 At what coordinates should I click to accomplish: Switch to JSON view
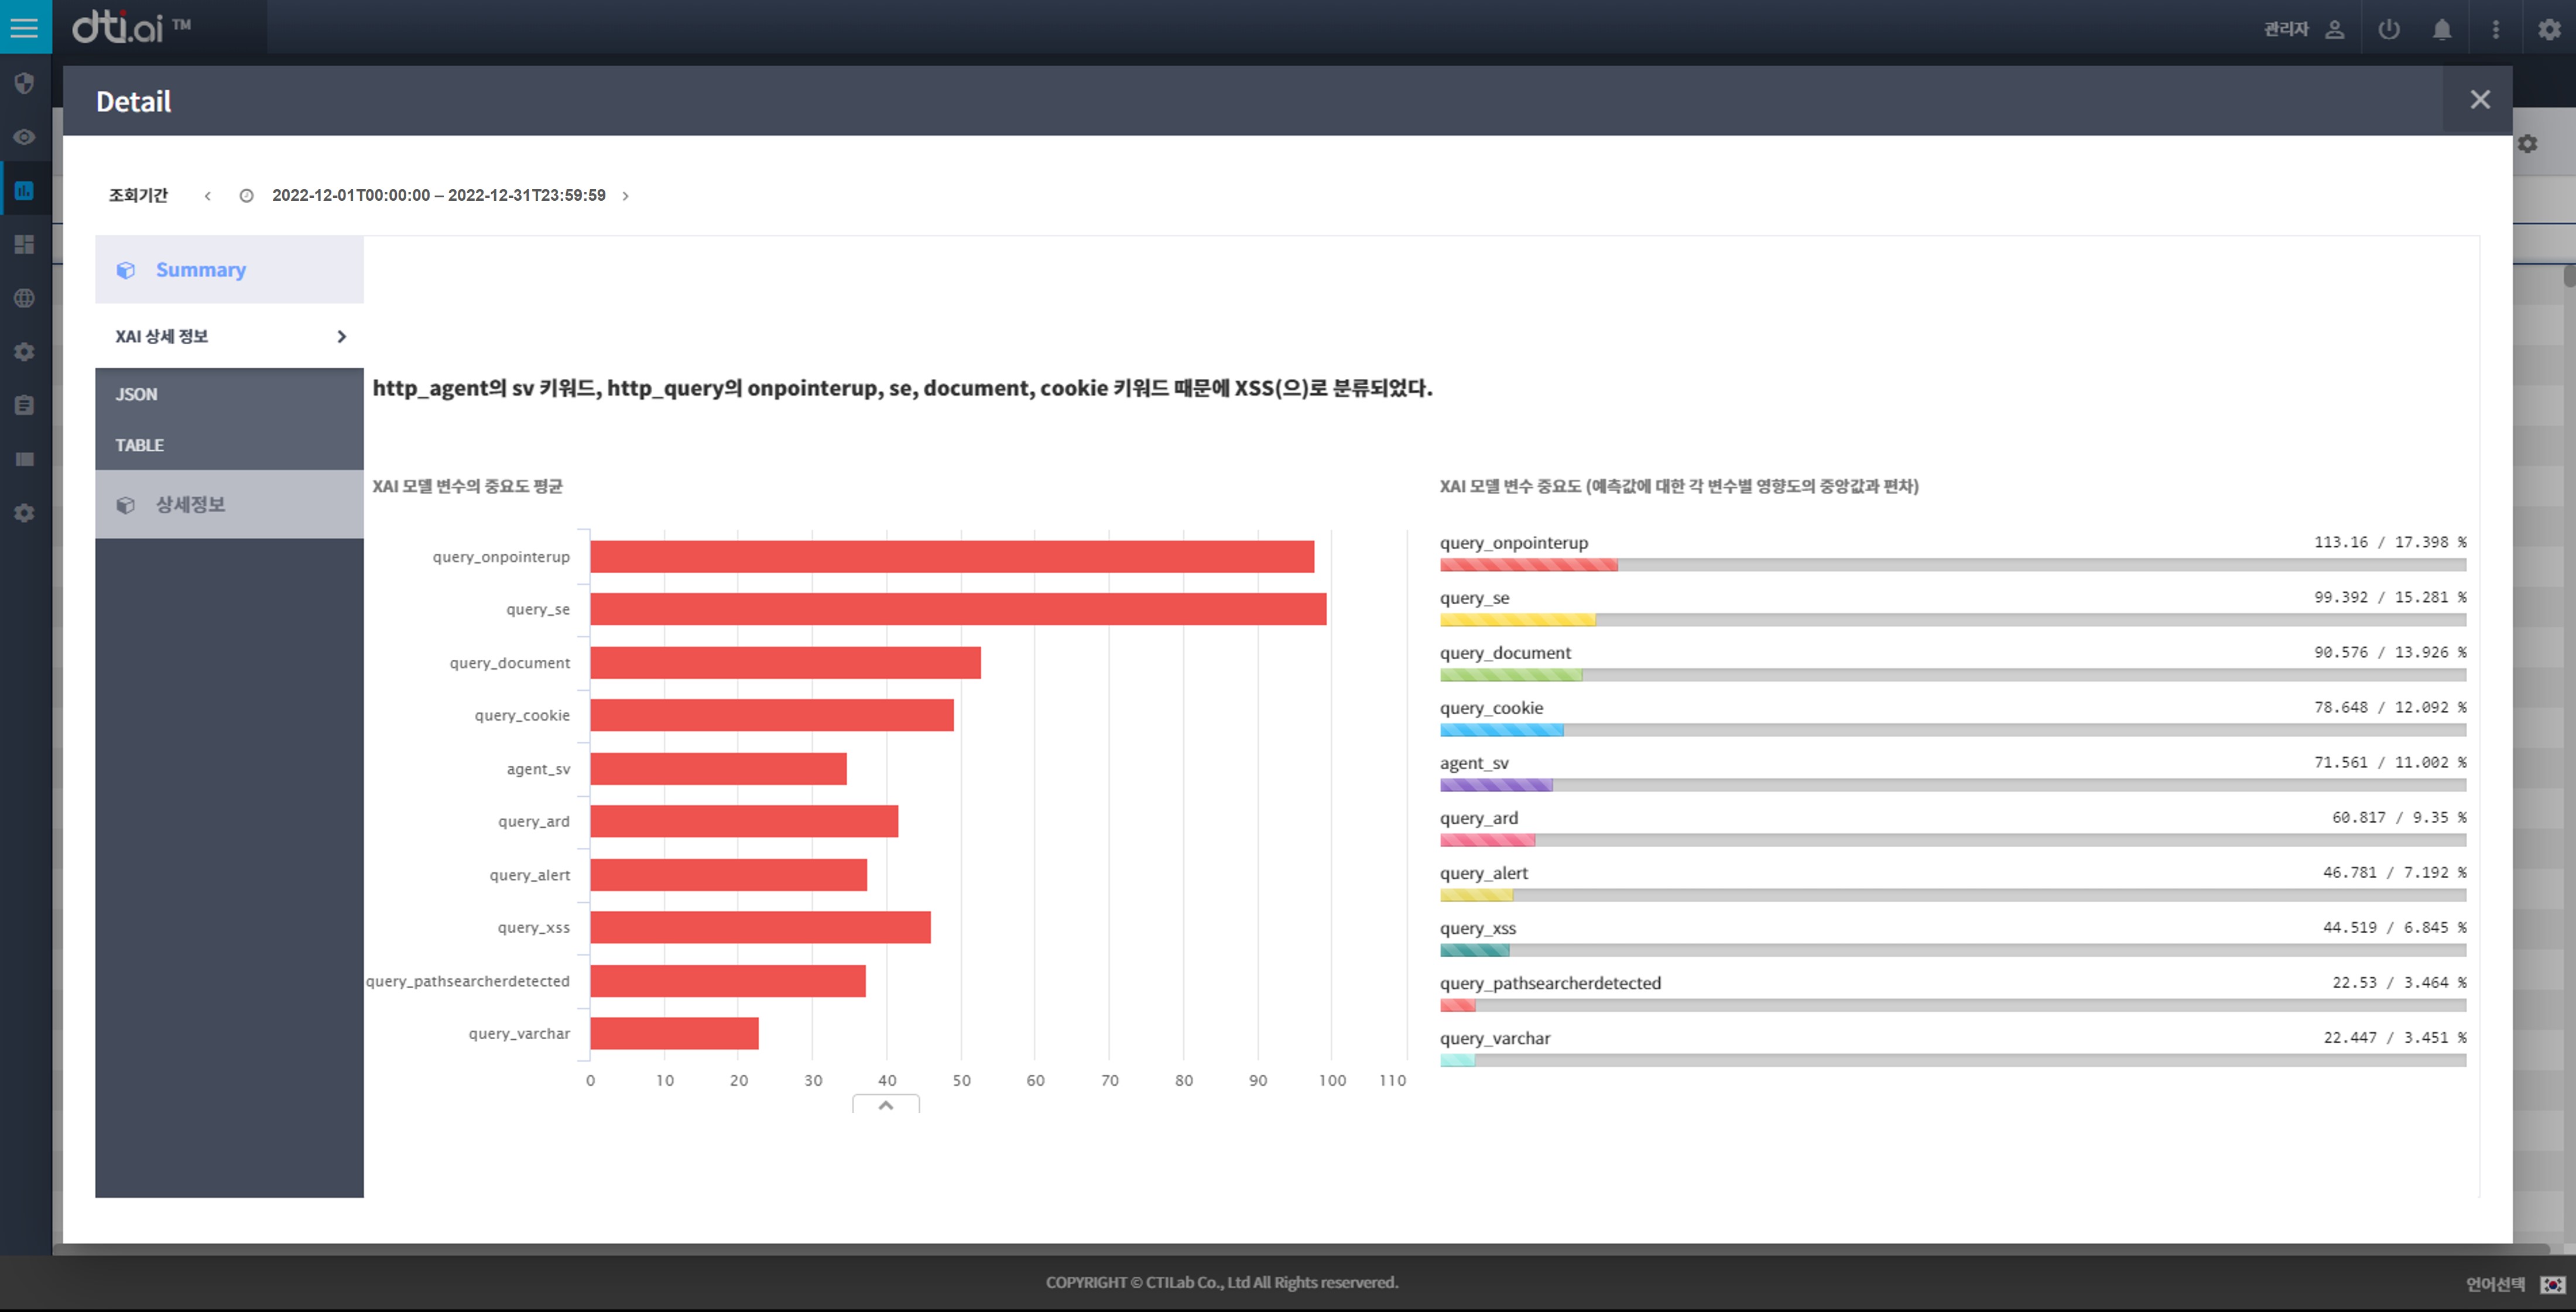coord(137,394)
